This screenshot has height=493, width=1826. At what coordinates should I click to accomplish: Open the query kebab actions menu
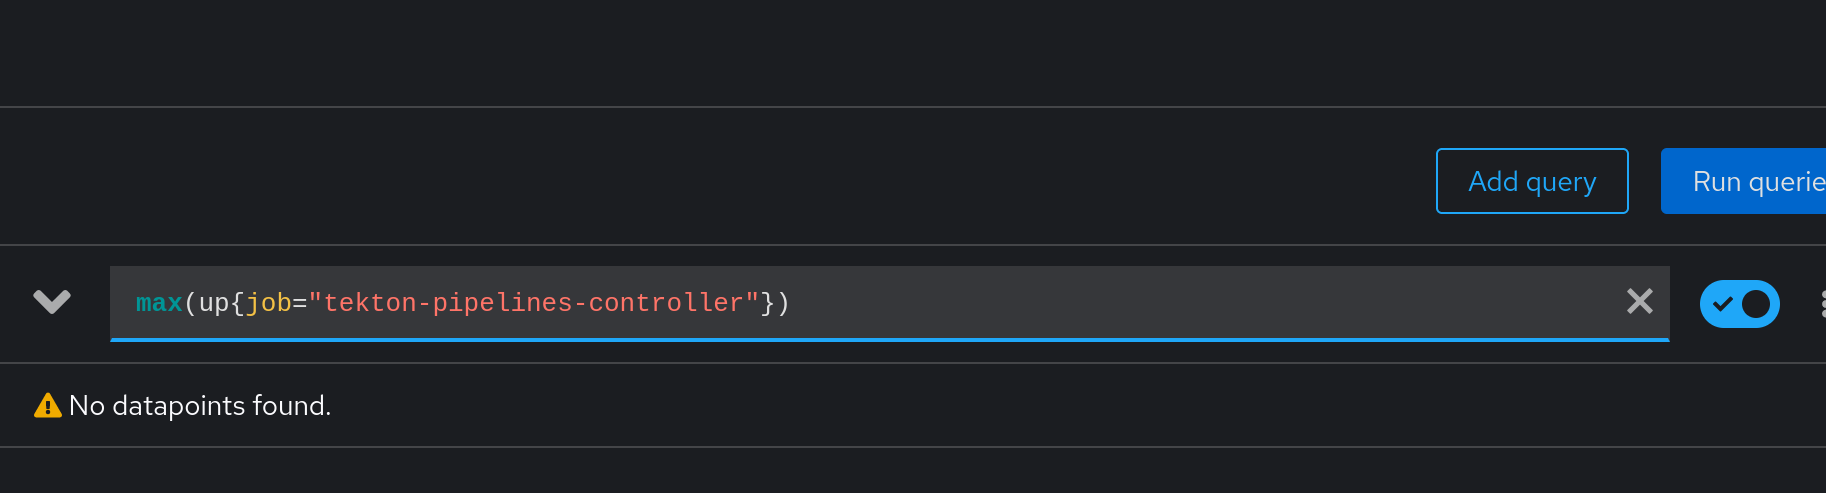click(x=1822, y=304)
